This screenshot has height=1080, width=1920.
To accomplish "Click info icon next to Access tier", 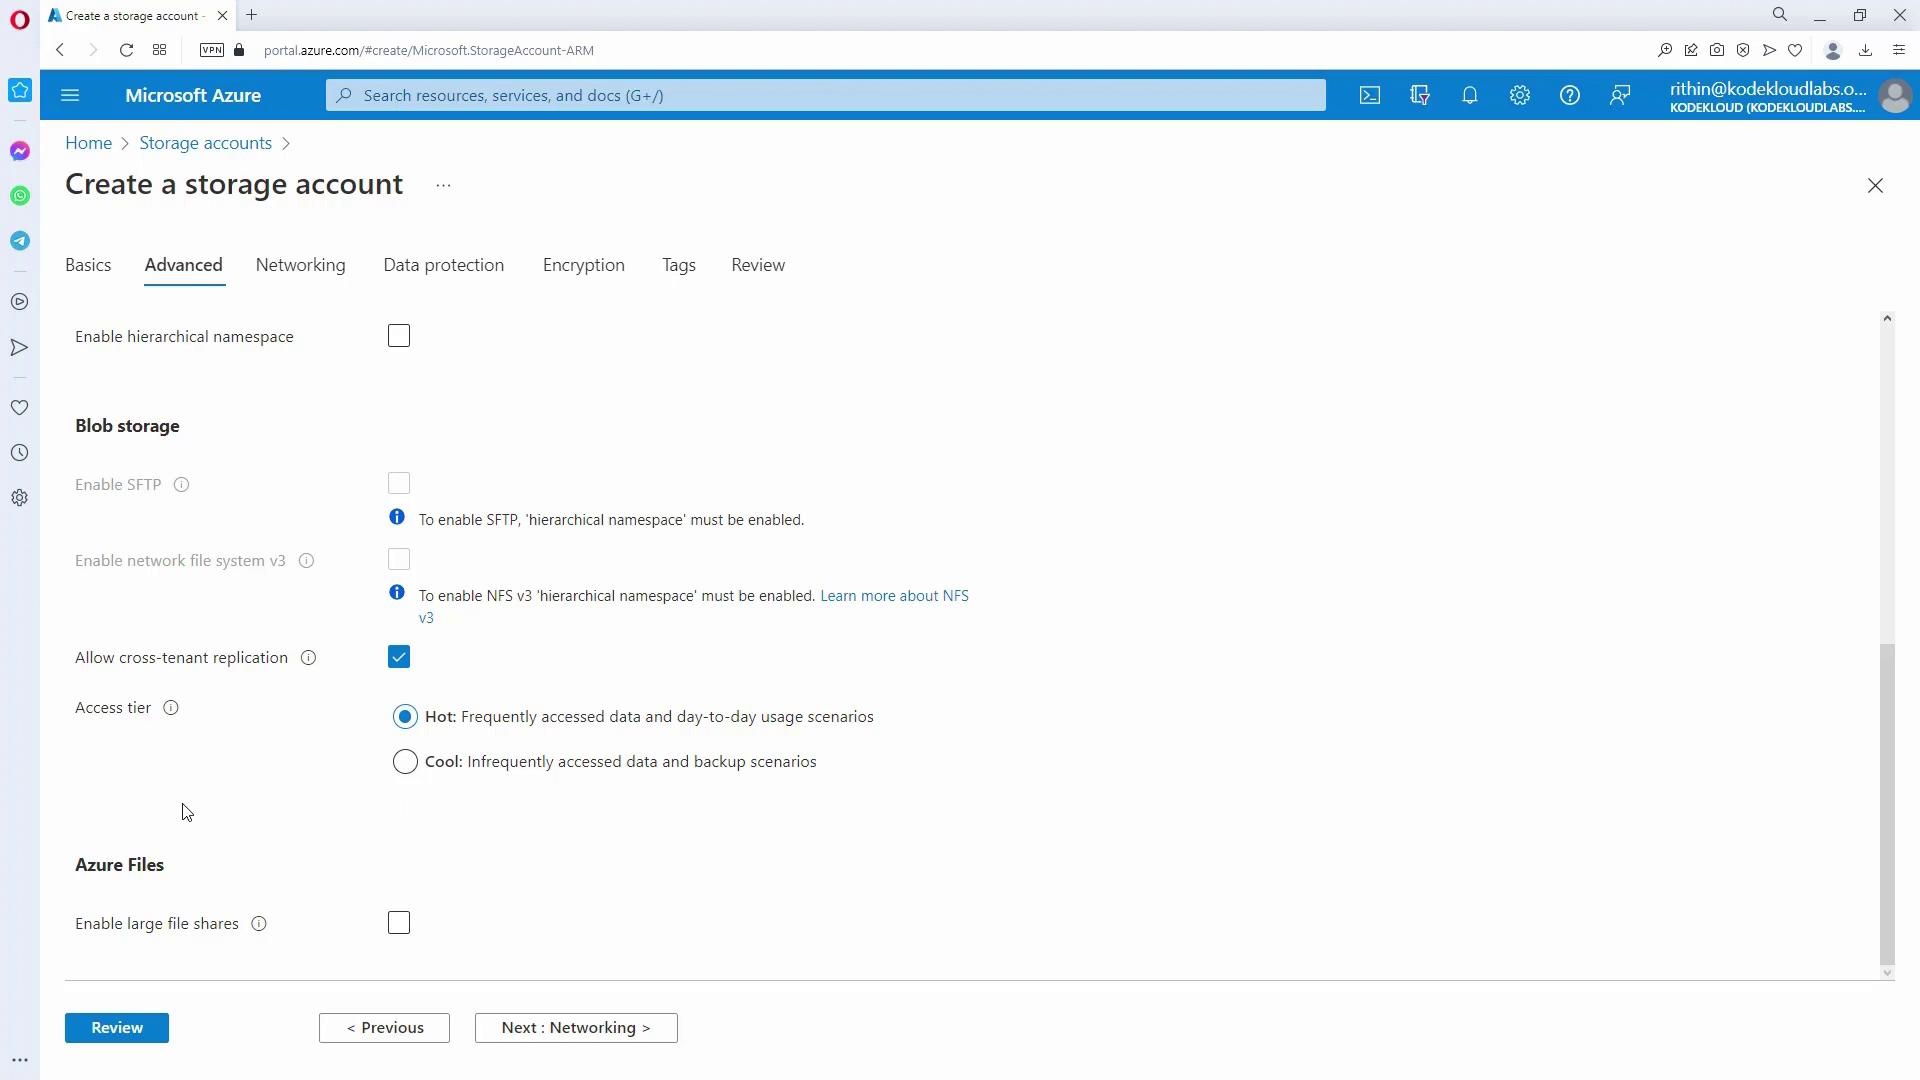I will [x=171, y=708].
